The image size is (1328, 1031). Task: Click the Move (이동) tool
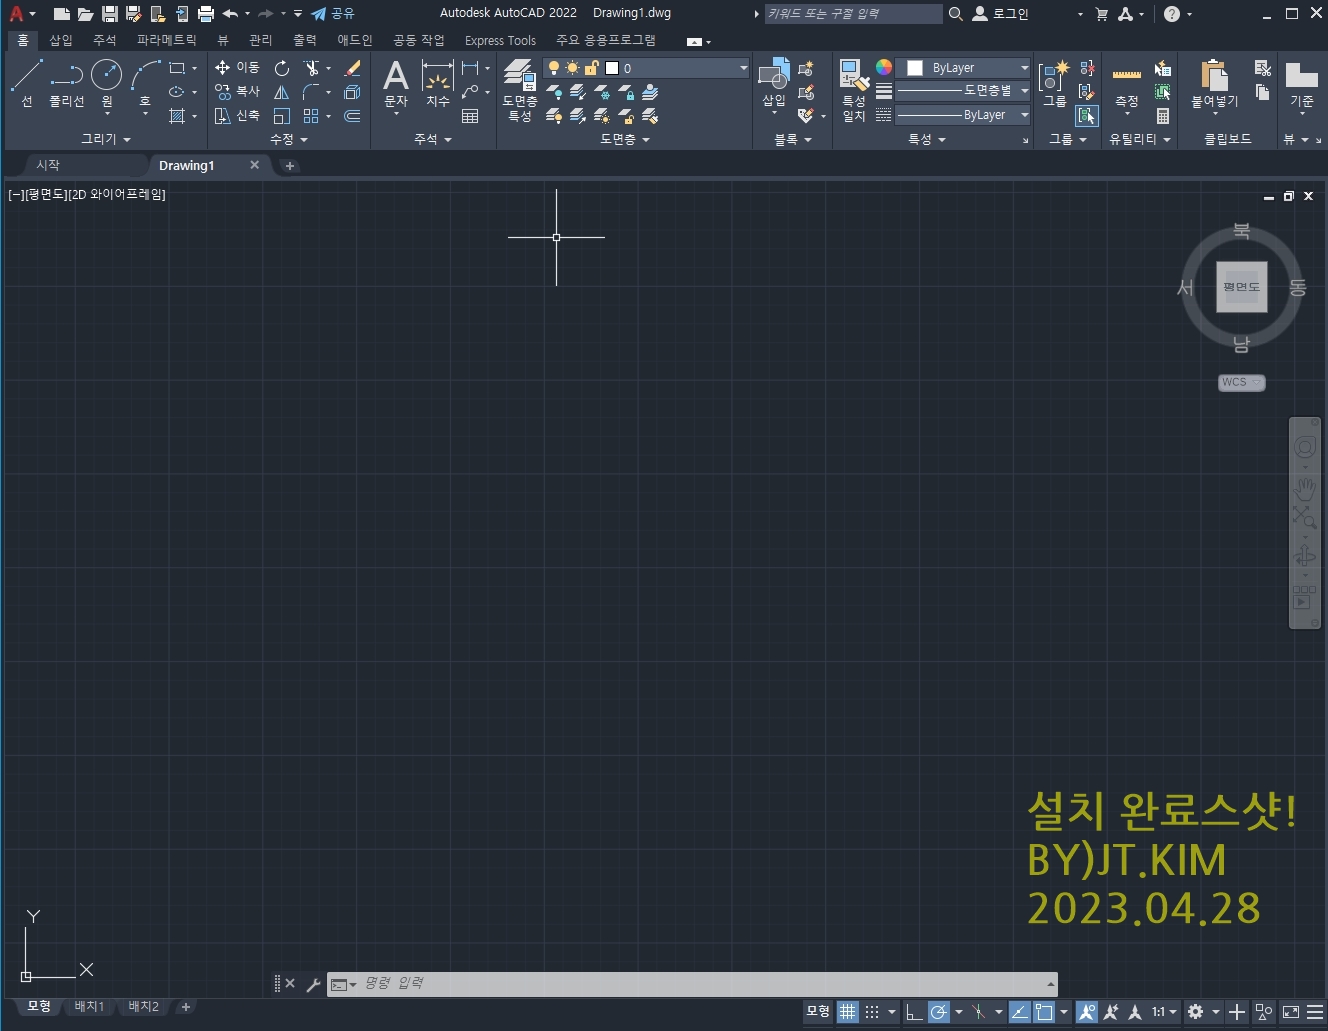tap(237, 67)
